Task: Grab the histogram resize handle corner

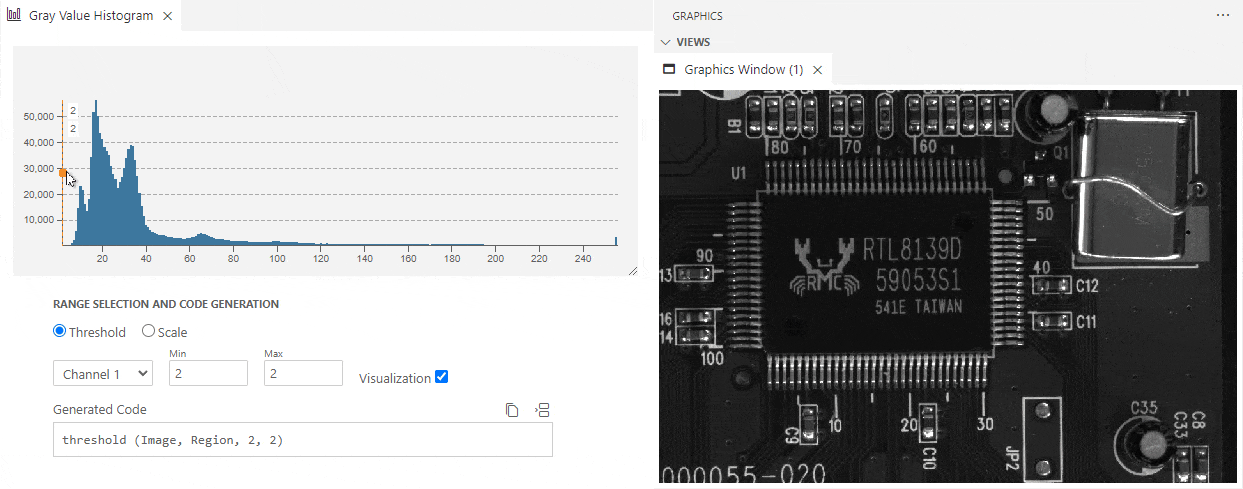Action: (632, 270)
